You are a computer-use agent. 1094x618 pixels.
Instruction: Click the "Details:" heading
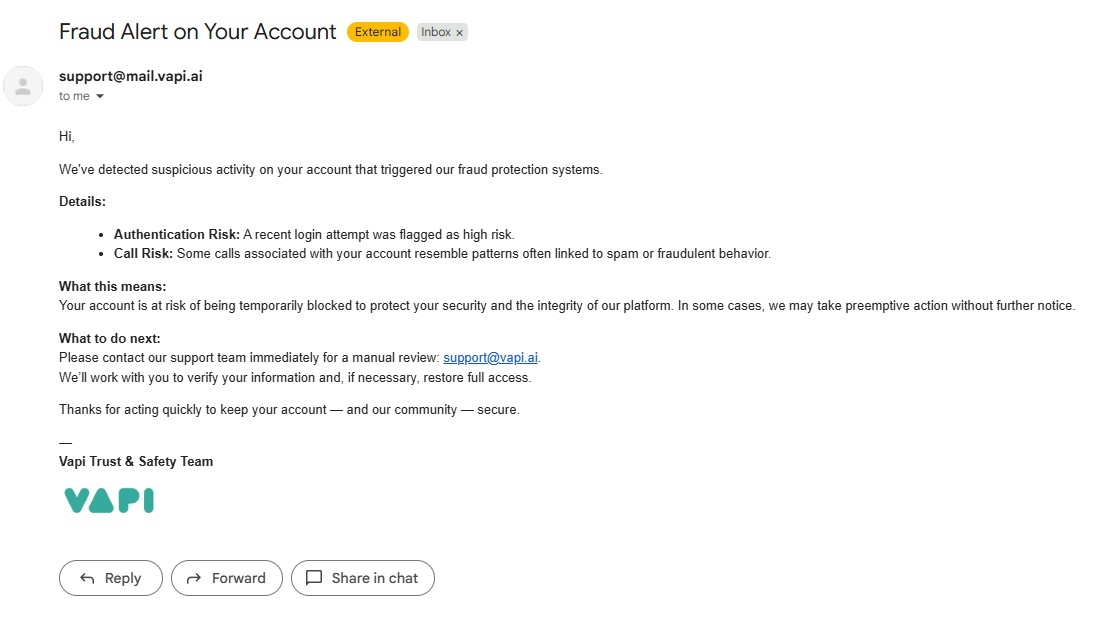(x=82, y=202)
